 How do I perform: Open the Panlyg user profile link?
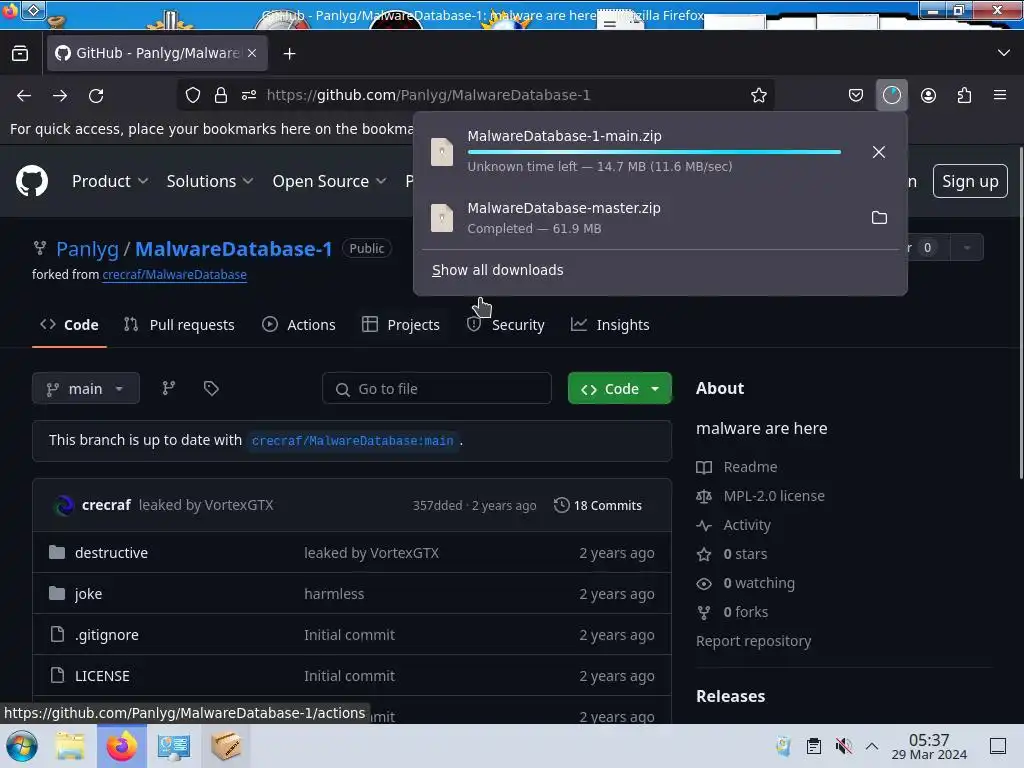[88, 249]
